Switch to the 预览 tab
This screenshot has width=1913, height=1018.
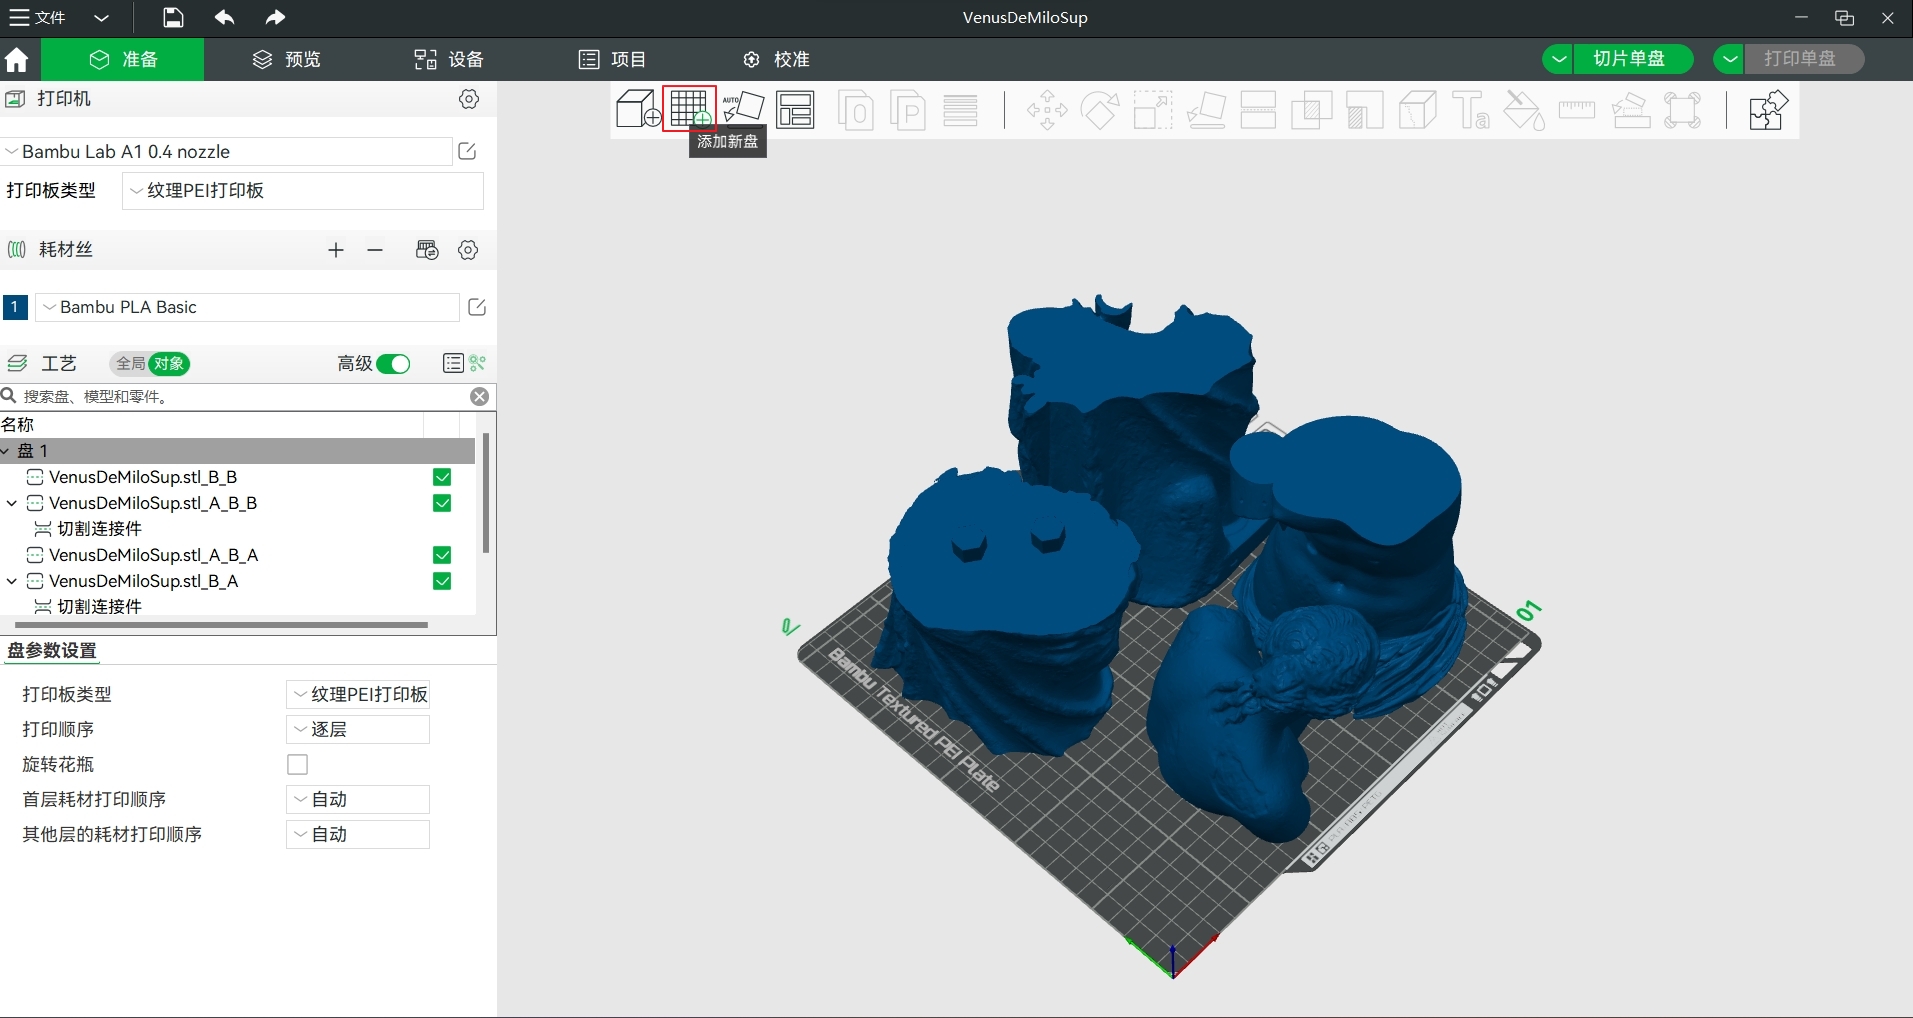pyautogui.click(x=286, y=60)
